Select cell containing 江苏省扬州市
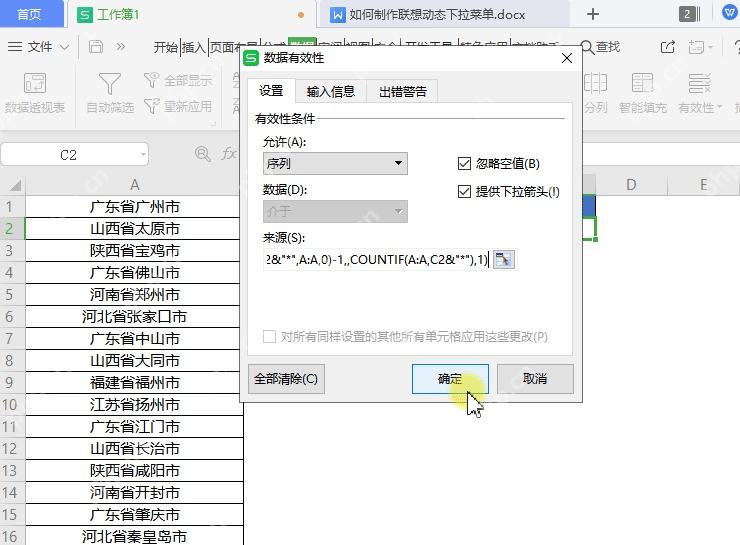The width and height of the screenshot is (740, 545). coord(134,405)
